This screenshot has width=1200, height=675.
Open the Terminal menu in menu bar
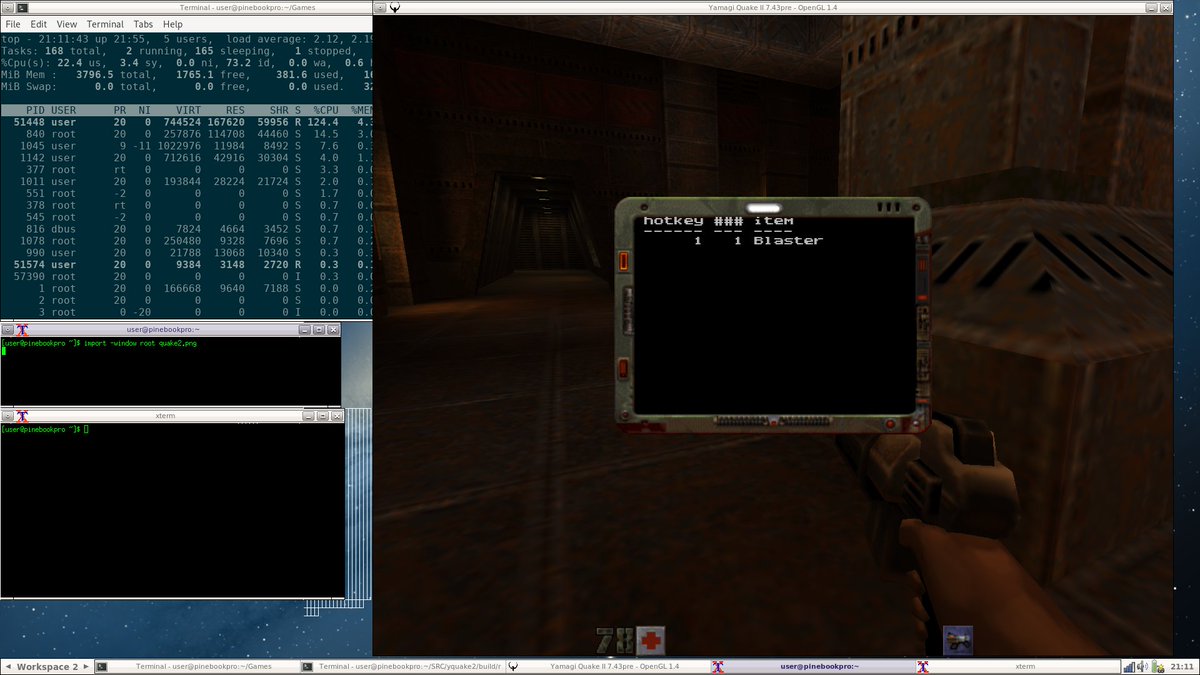coord(105,24)
